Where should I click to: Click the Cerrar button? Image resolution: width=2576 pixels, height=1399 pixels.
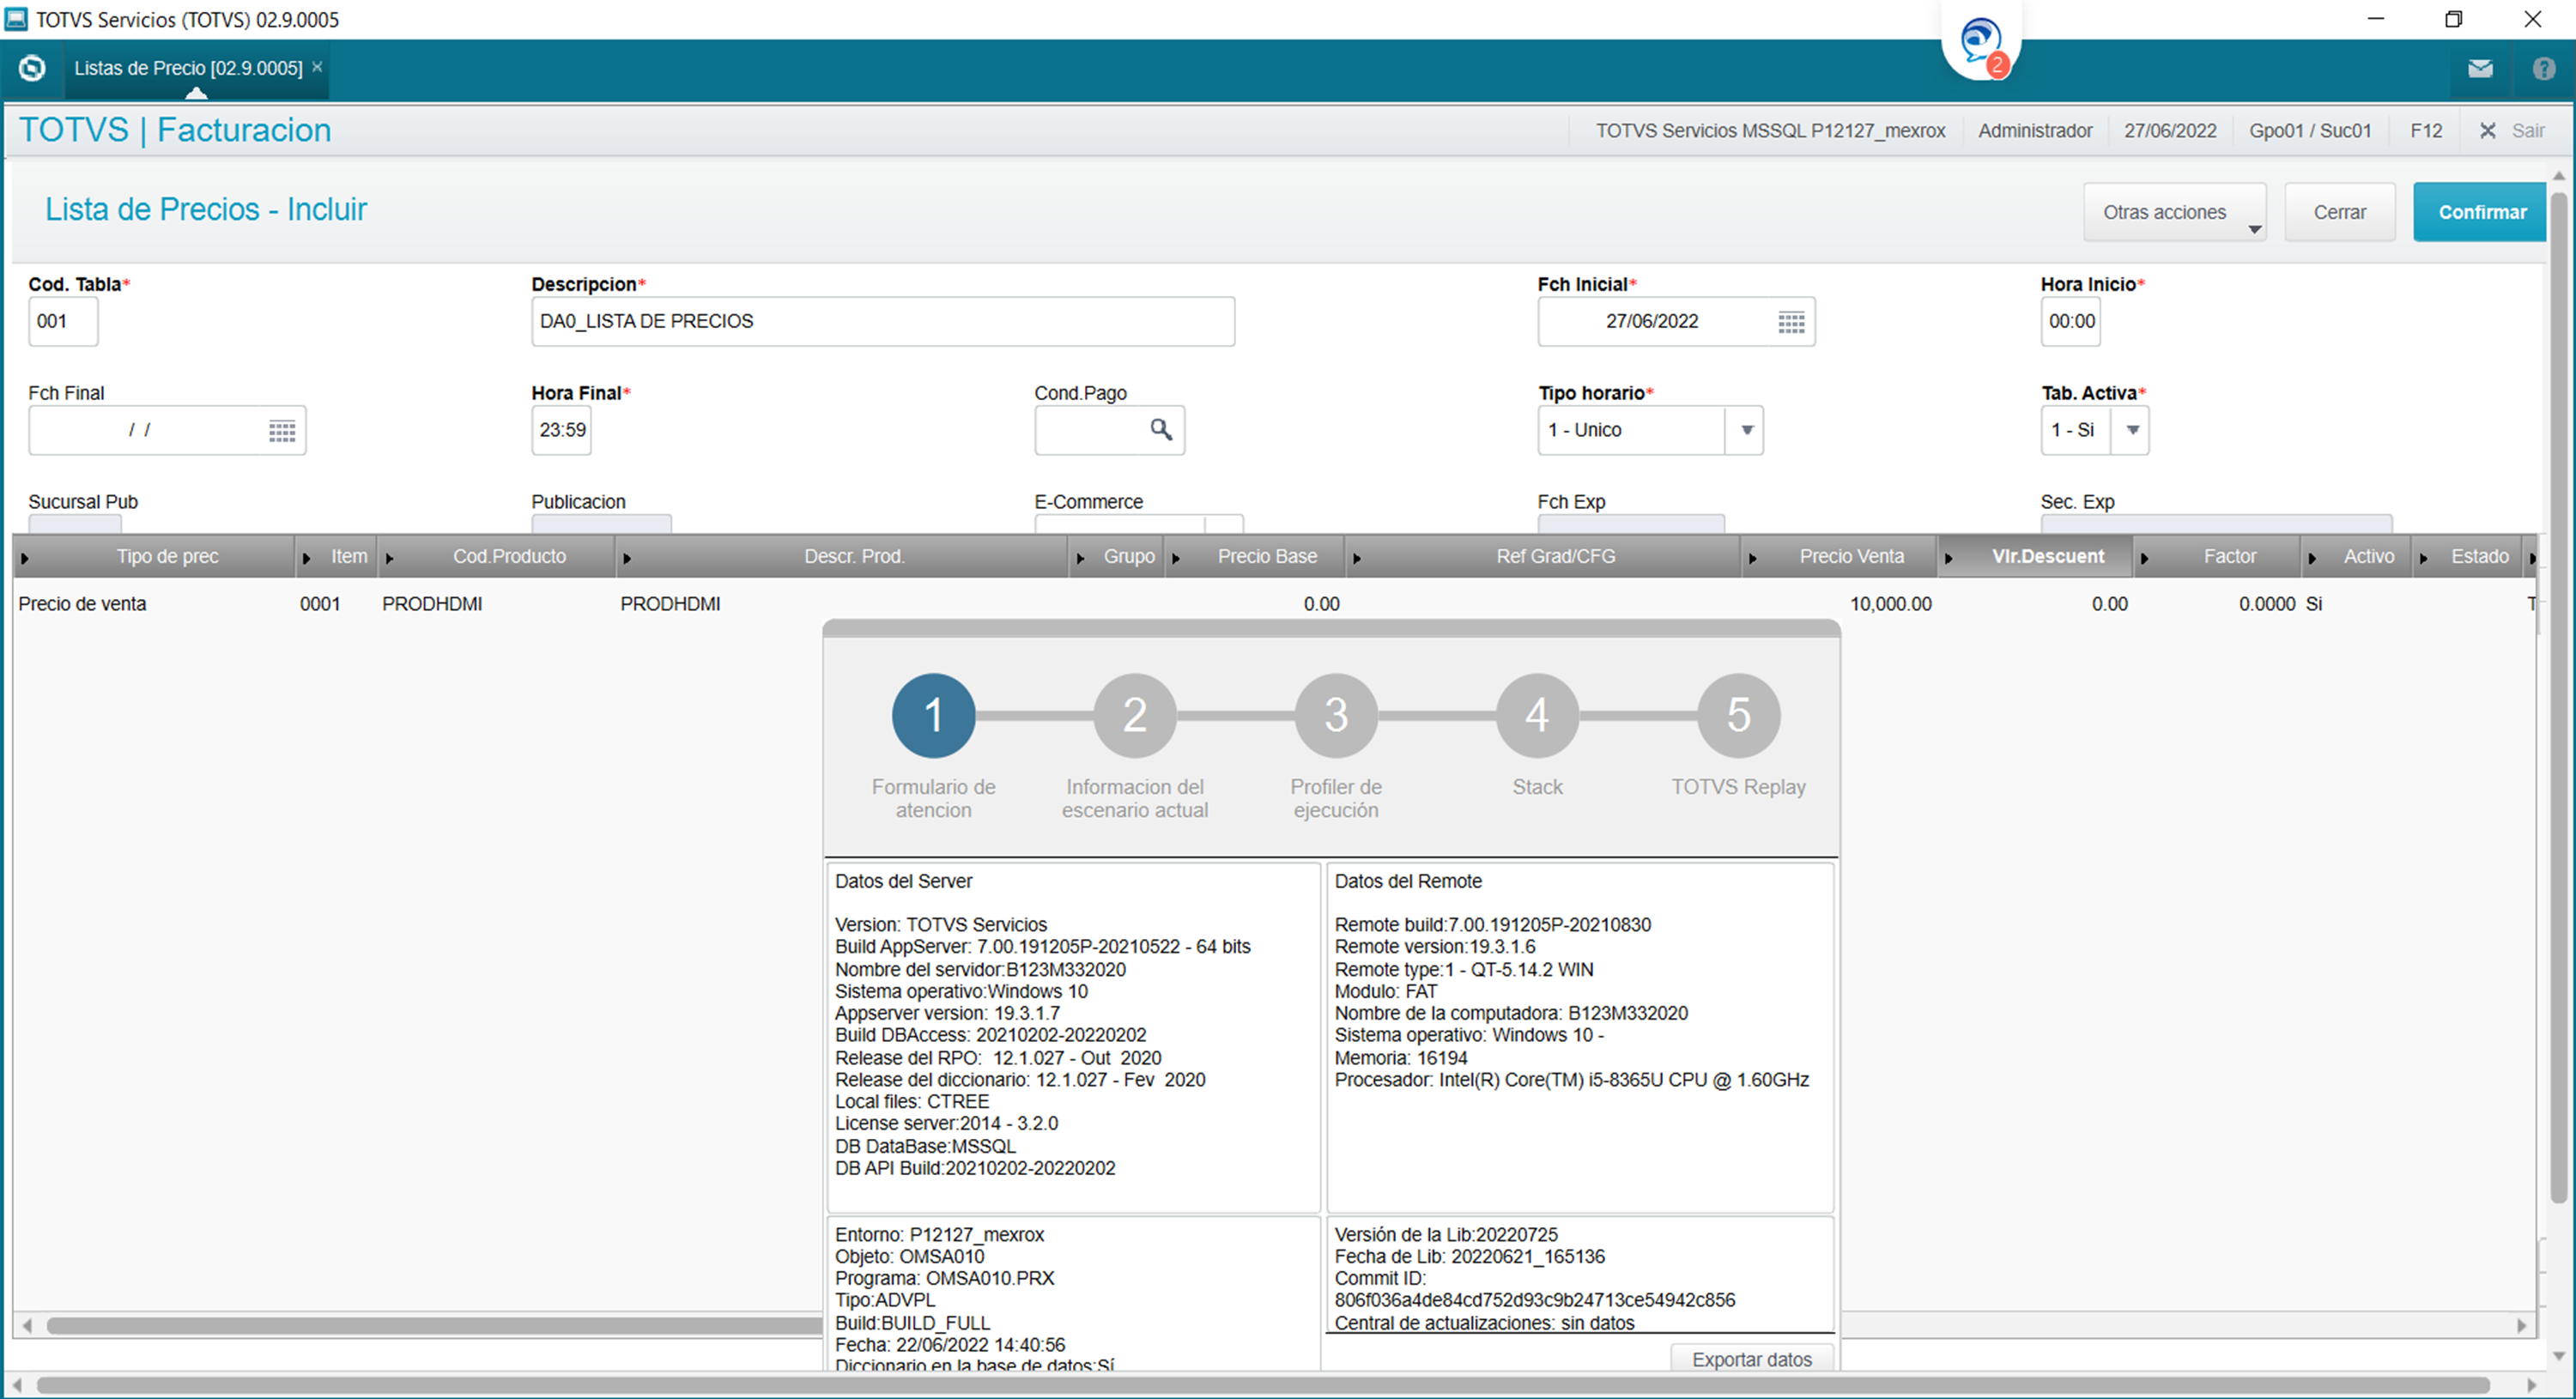tap(2339, 212)
